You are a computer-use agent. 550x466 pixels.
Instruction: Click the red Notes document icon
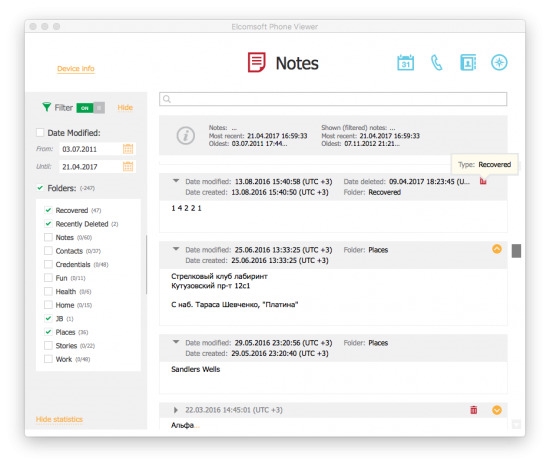point(257,62)
